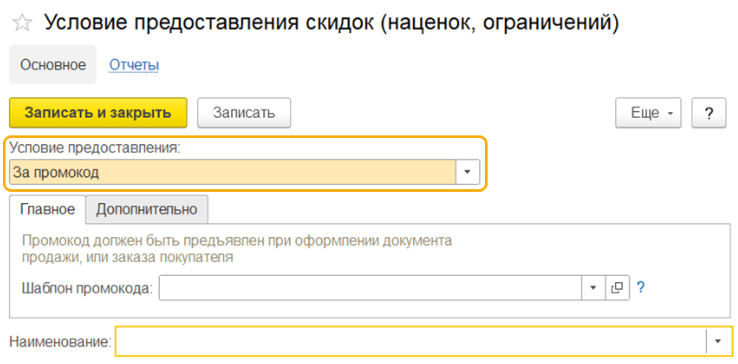Expand the Условие предоставления dropdown arrow
Image resolution: width=738 pixels, height=364 pixels.
point(467,172)
